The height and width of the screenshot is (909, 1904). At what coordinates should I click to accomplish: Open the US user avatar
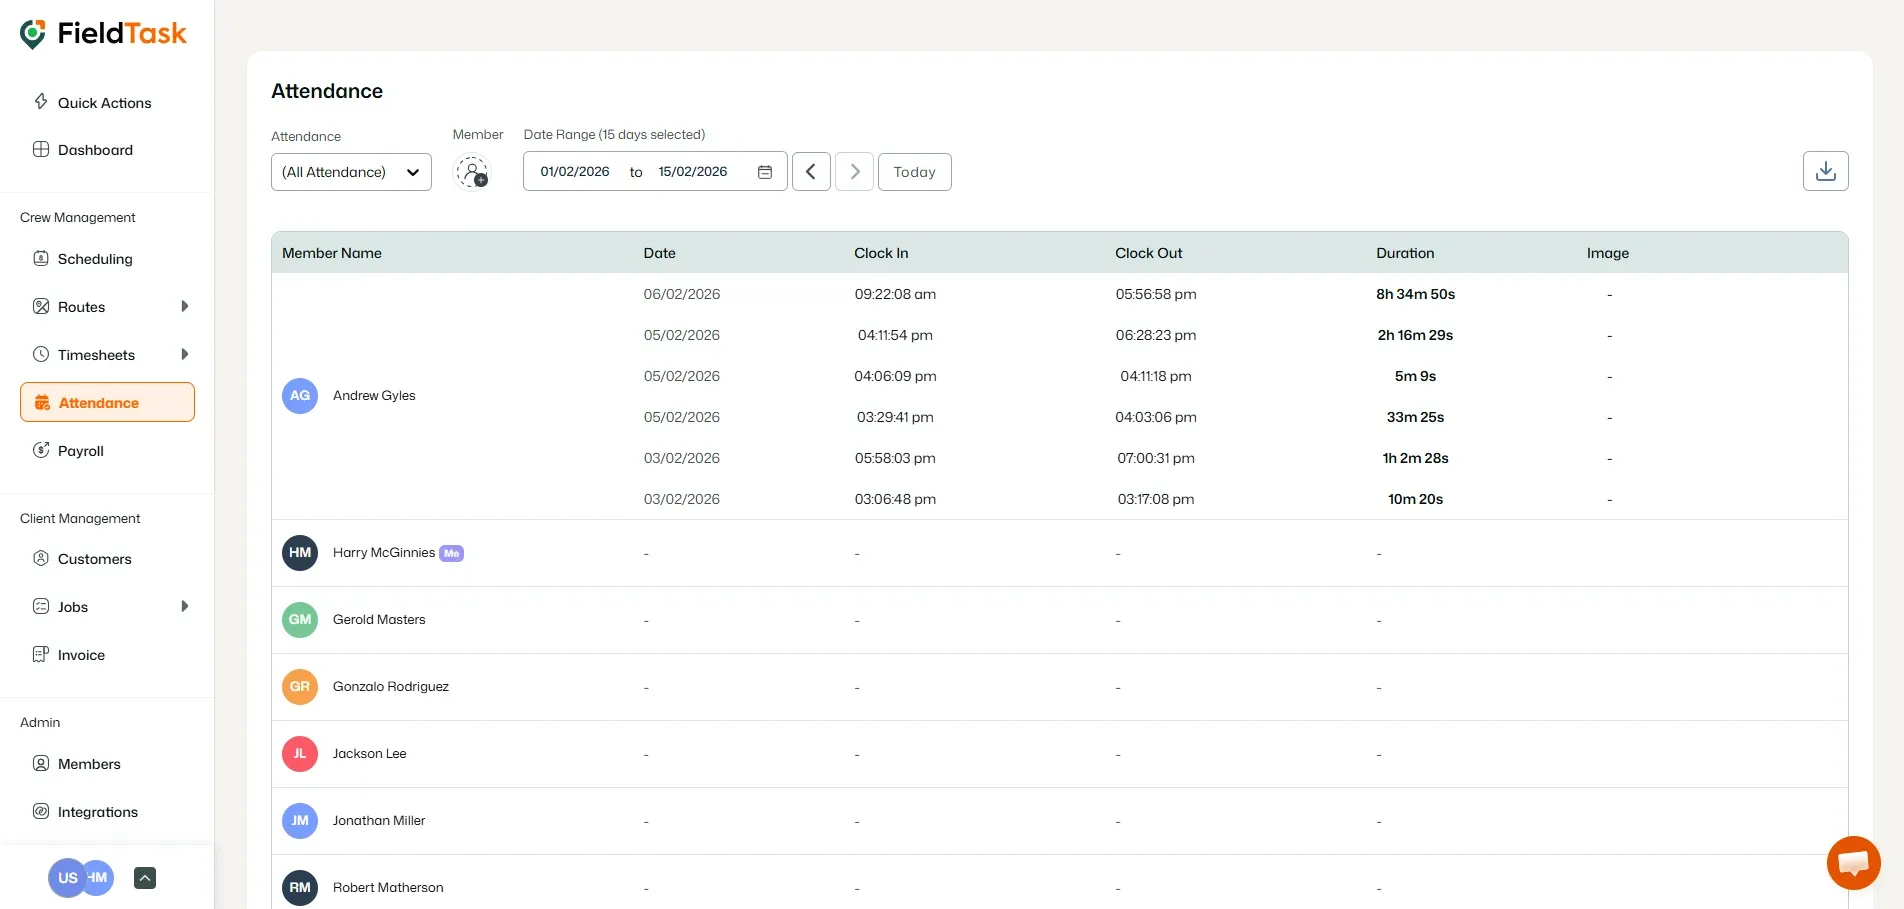(66, 878)
